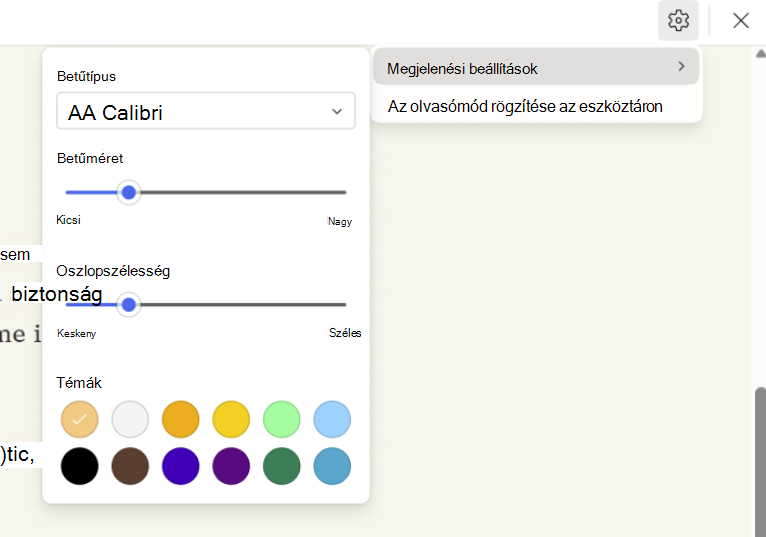The width and height of the screenshot is (766, 537).
Task: Click the Témák heading text
Action: [x=79, y=383]
